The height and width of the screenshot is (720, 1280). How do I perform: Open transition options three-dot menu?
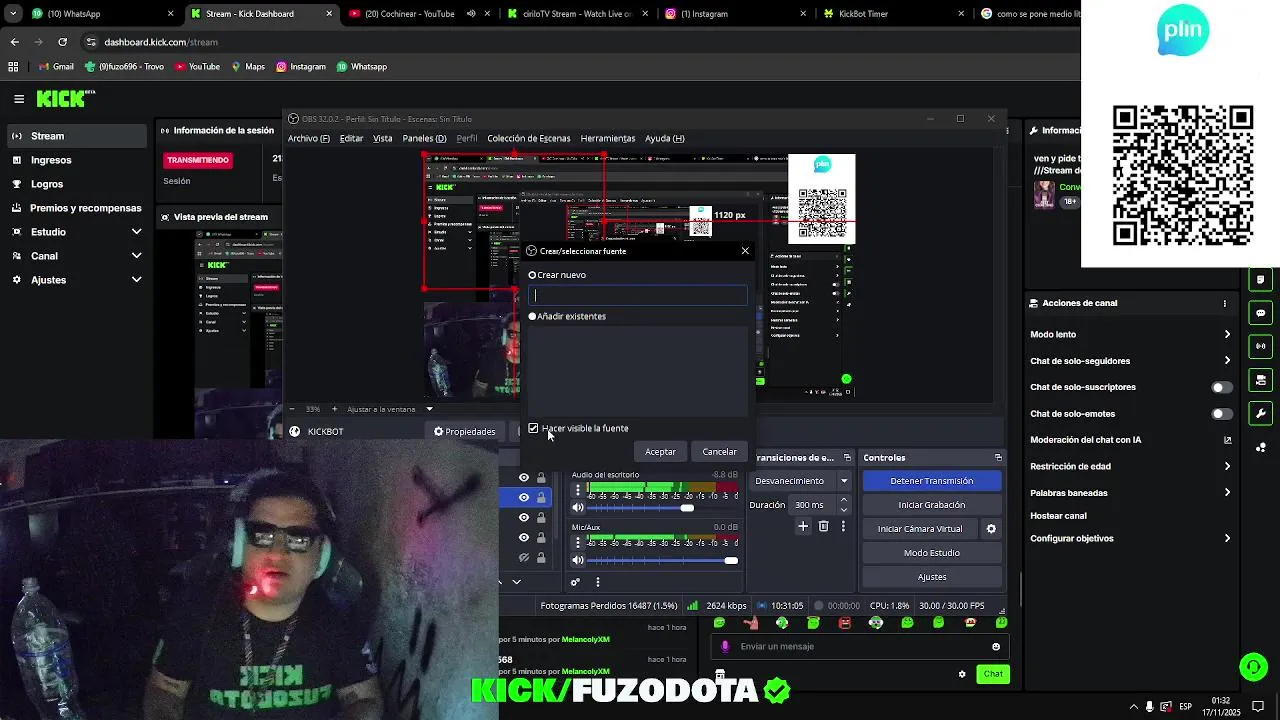coord(844,526)
